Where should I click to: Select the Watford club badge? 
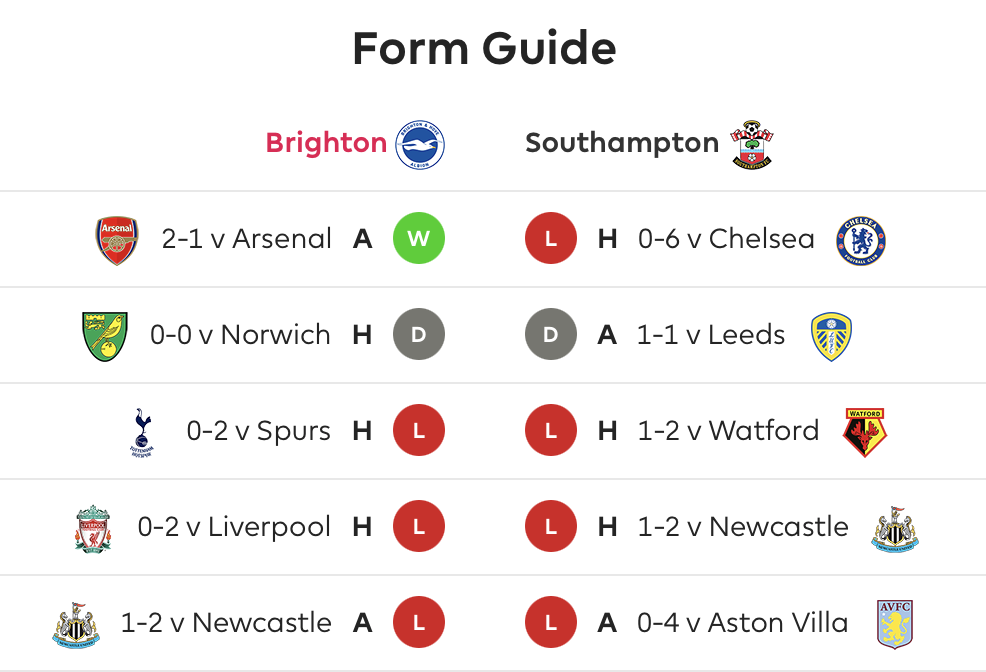point(865,432)
